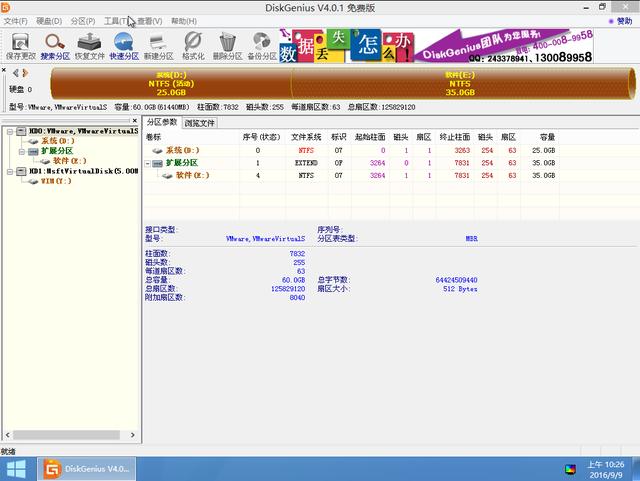This screenshot has height=481, width=640.
Task: Click the DiskGenius advertisement banner
Action: (x=436, y=46)
